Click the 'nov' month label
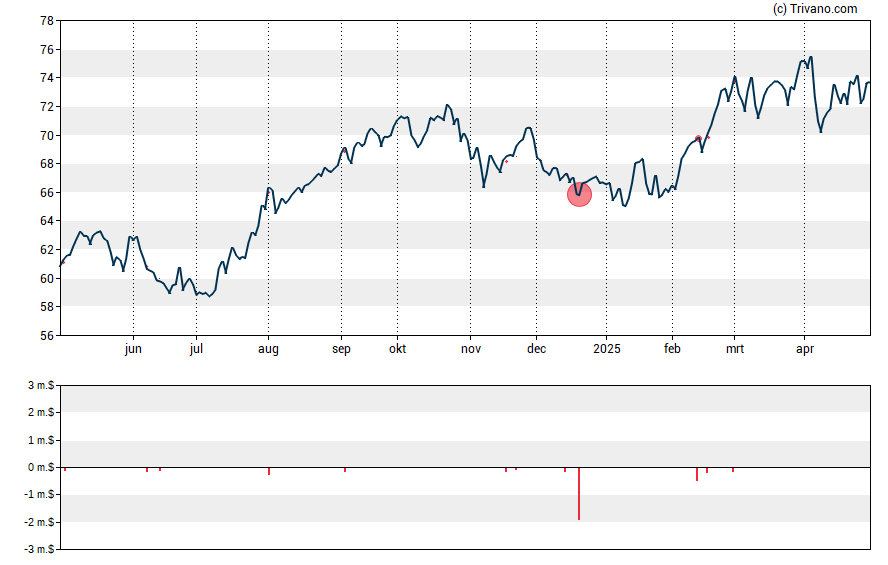The height and width of the screenshot is (565, 888). [x=471, y=349]
